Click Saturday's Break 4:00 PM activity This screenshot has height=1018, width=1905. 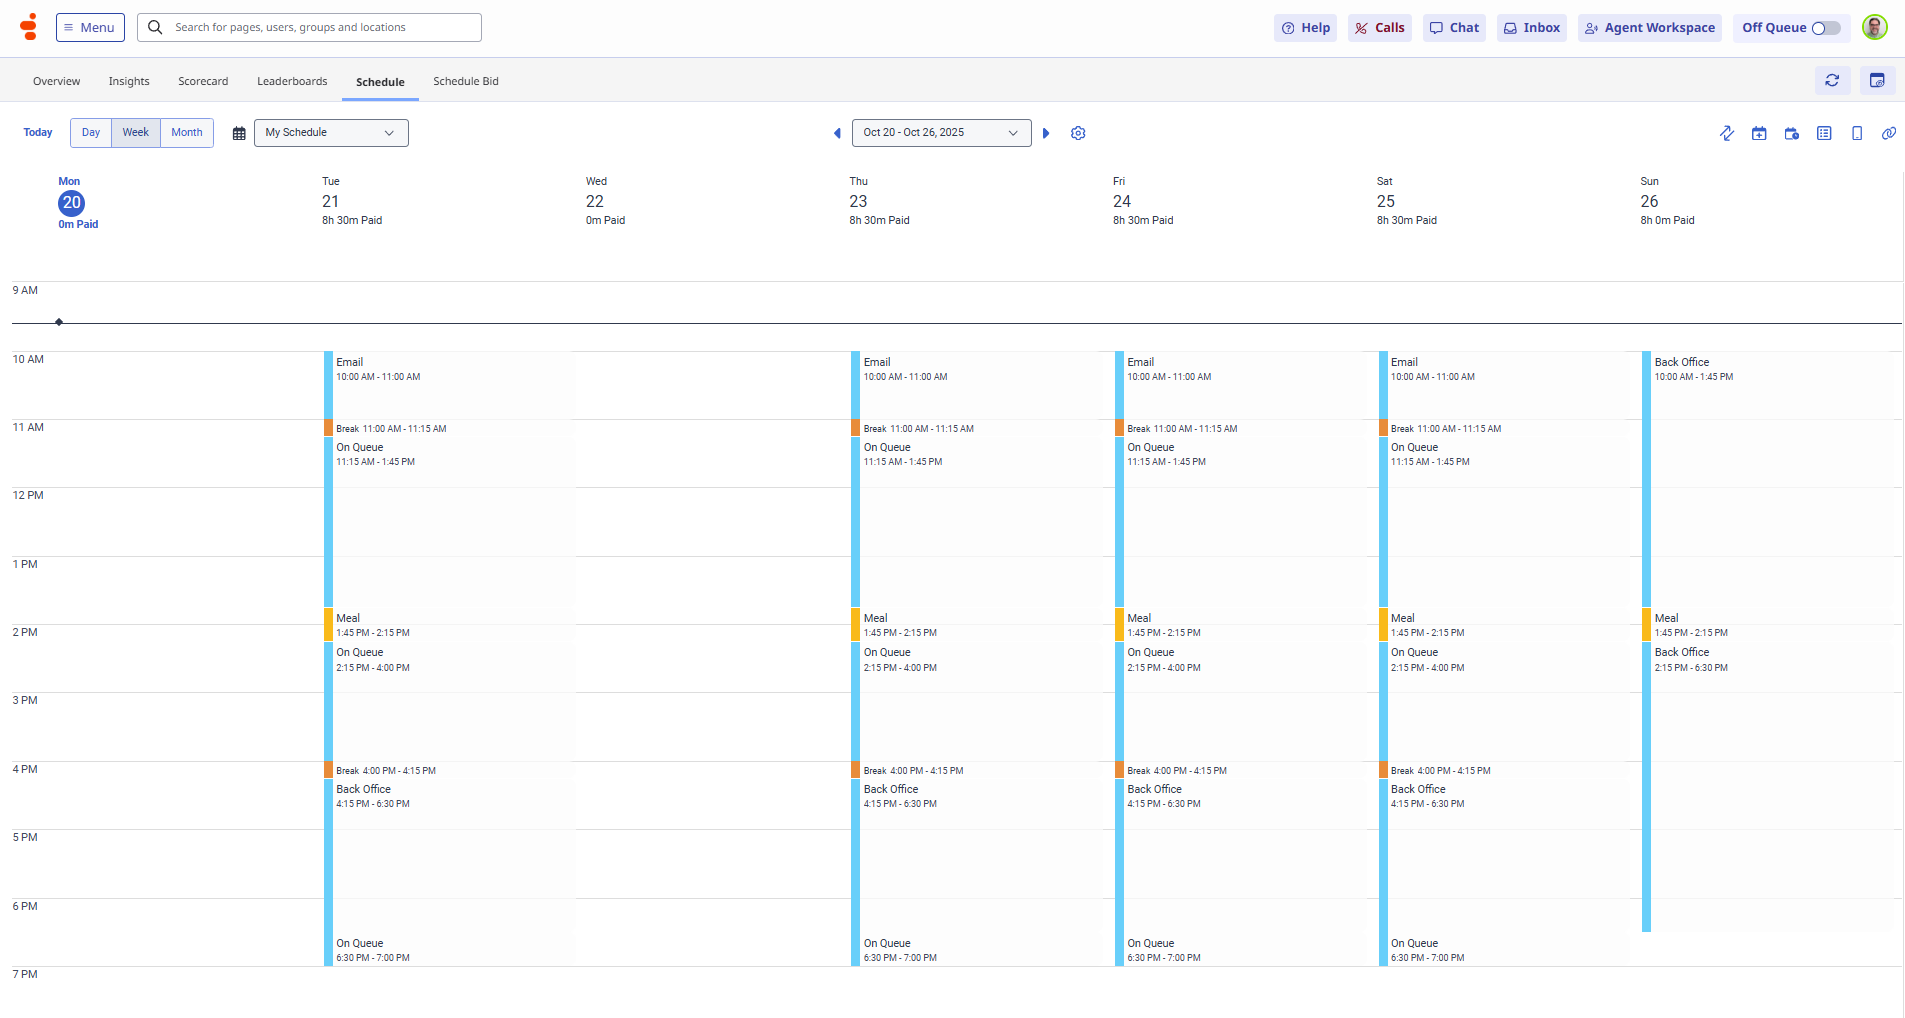click(x=1504, y=770)
